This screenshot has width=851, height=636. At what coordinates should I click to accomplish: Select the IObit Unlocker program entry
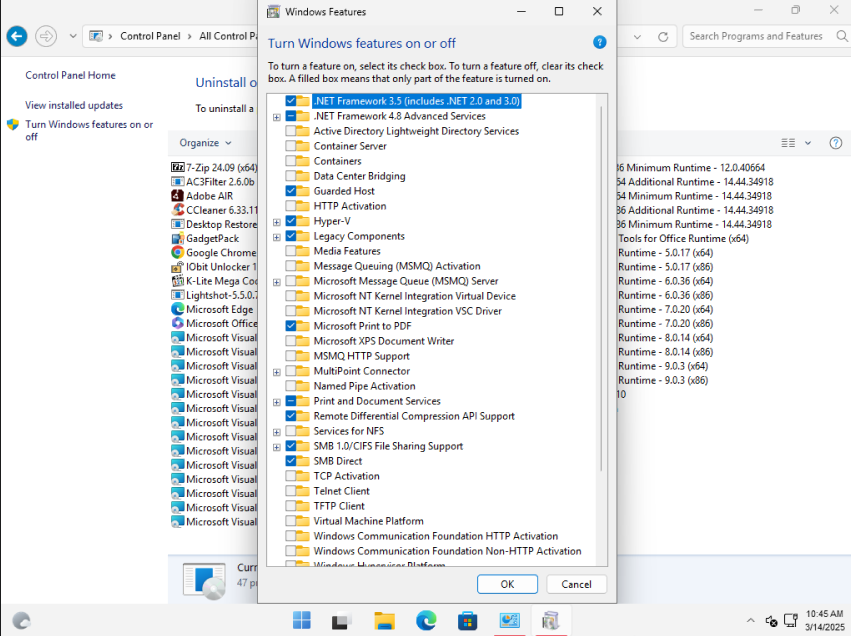click(214, 266)
